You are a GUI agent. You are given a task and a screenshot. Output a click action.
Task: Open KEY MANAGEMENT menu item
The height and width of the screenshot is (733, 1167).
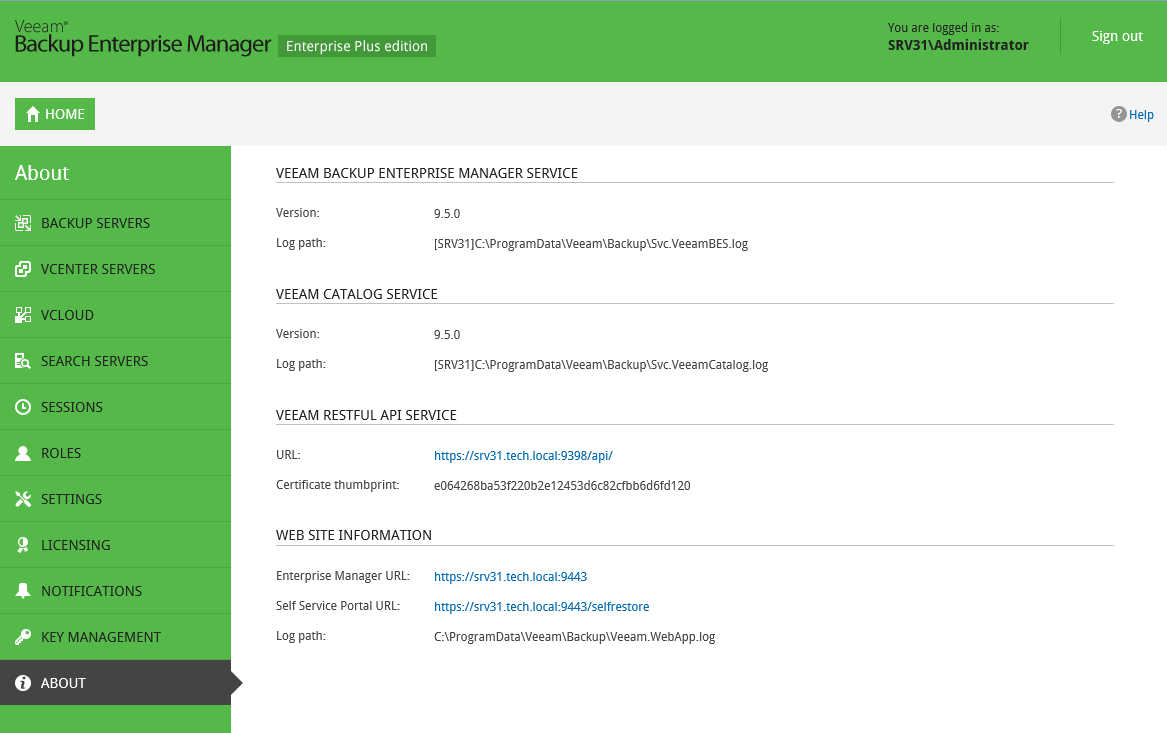[115, 637]
